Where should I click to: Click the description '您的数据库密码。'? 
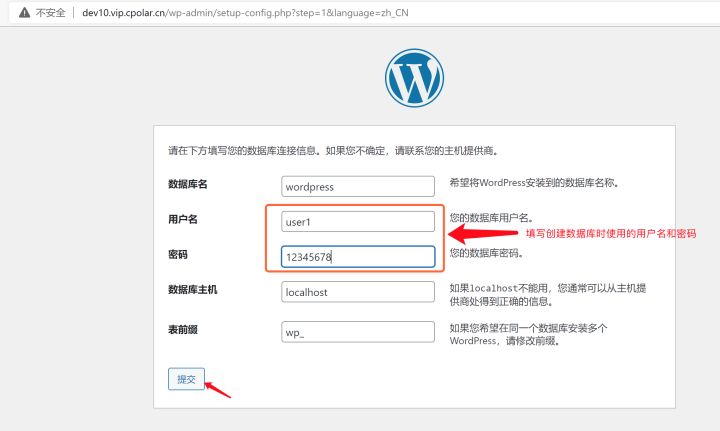487,253
